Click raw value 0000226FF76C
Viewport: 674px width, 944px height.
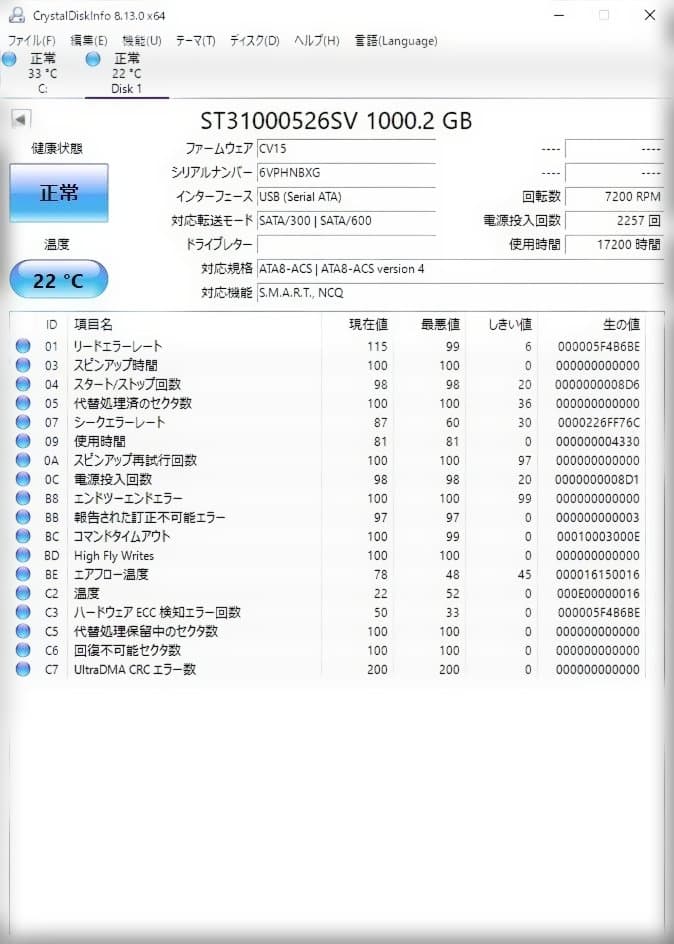coord(599,423)
